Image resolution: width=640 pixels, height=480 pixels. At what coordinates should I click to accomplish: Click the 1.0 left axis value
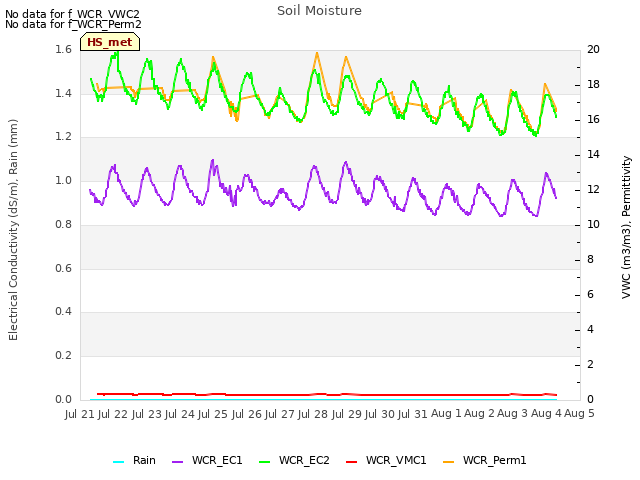[63, 181]
